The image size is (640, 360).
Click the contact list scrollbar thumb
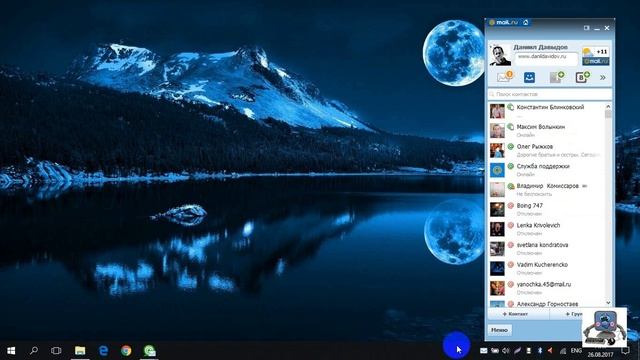point(608,114)
